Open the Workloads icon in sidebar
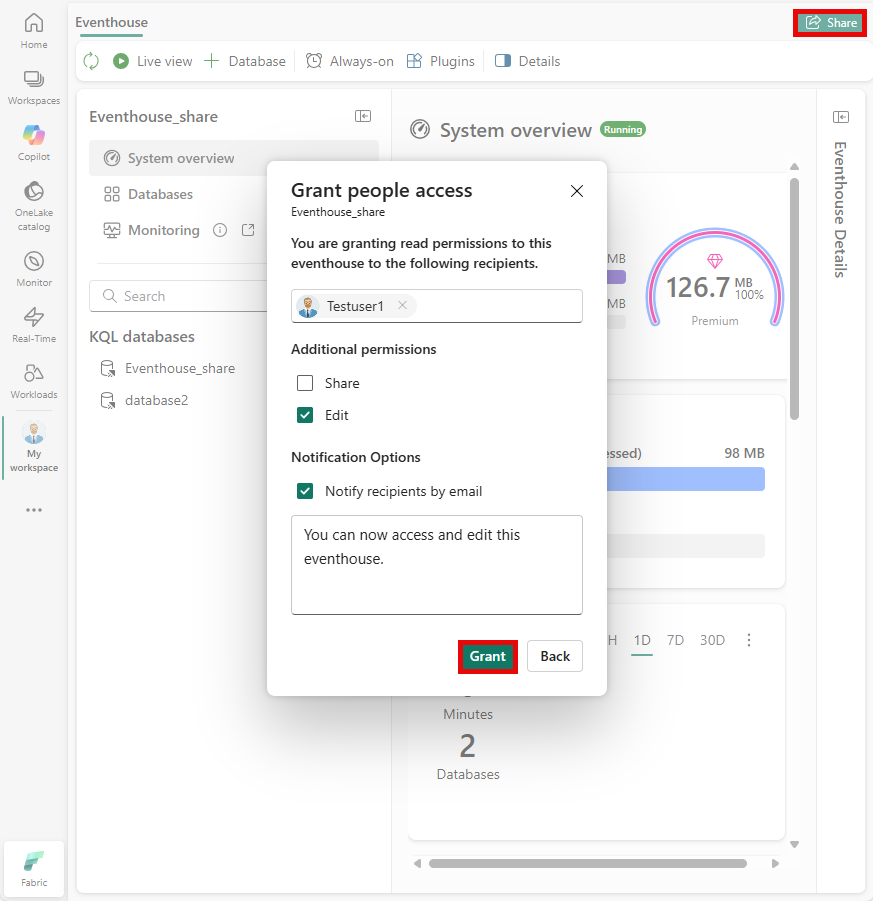This screenshot has height=901, width=873. pos(34,373)
